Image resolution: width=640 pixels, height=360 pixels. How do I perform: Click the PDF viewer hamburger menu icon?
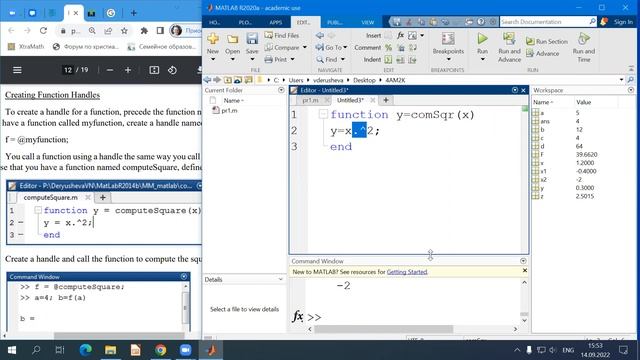coord(17,70)
